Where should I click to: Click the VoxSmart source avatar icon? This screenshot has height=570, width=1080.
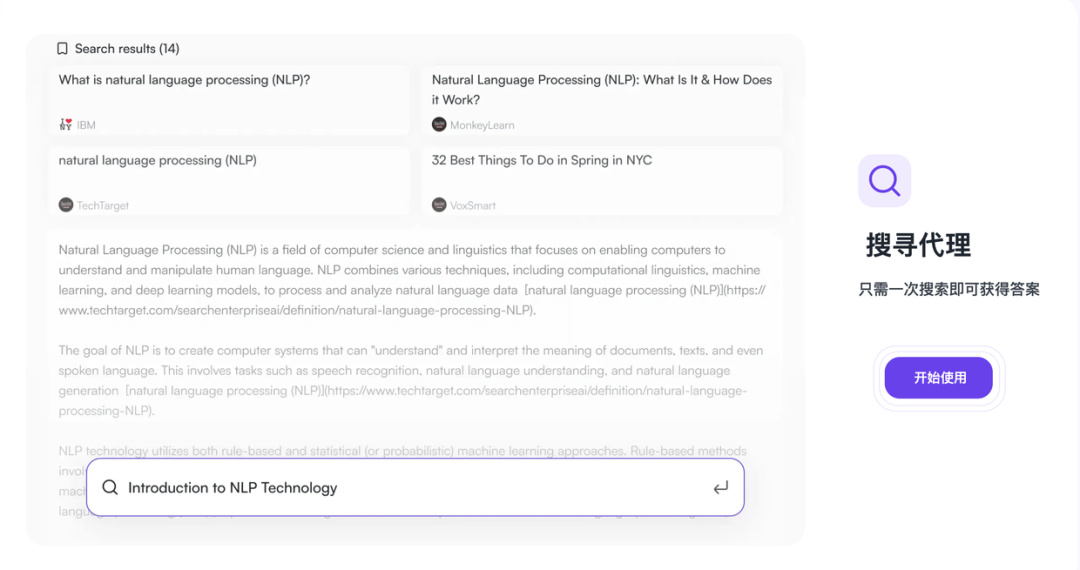(x=439, y=205)
